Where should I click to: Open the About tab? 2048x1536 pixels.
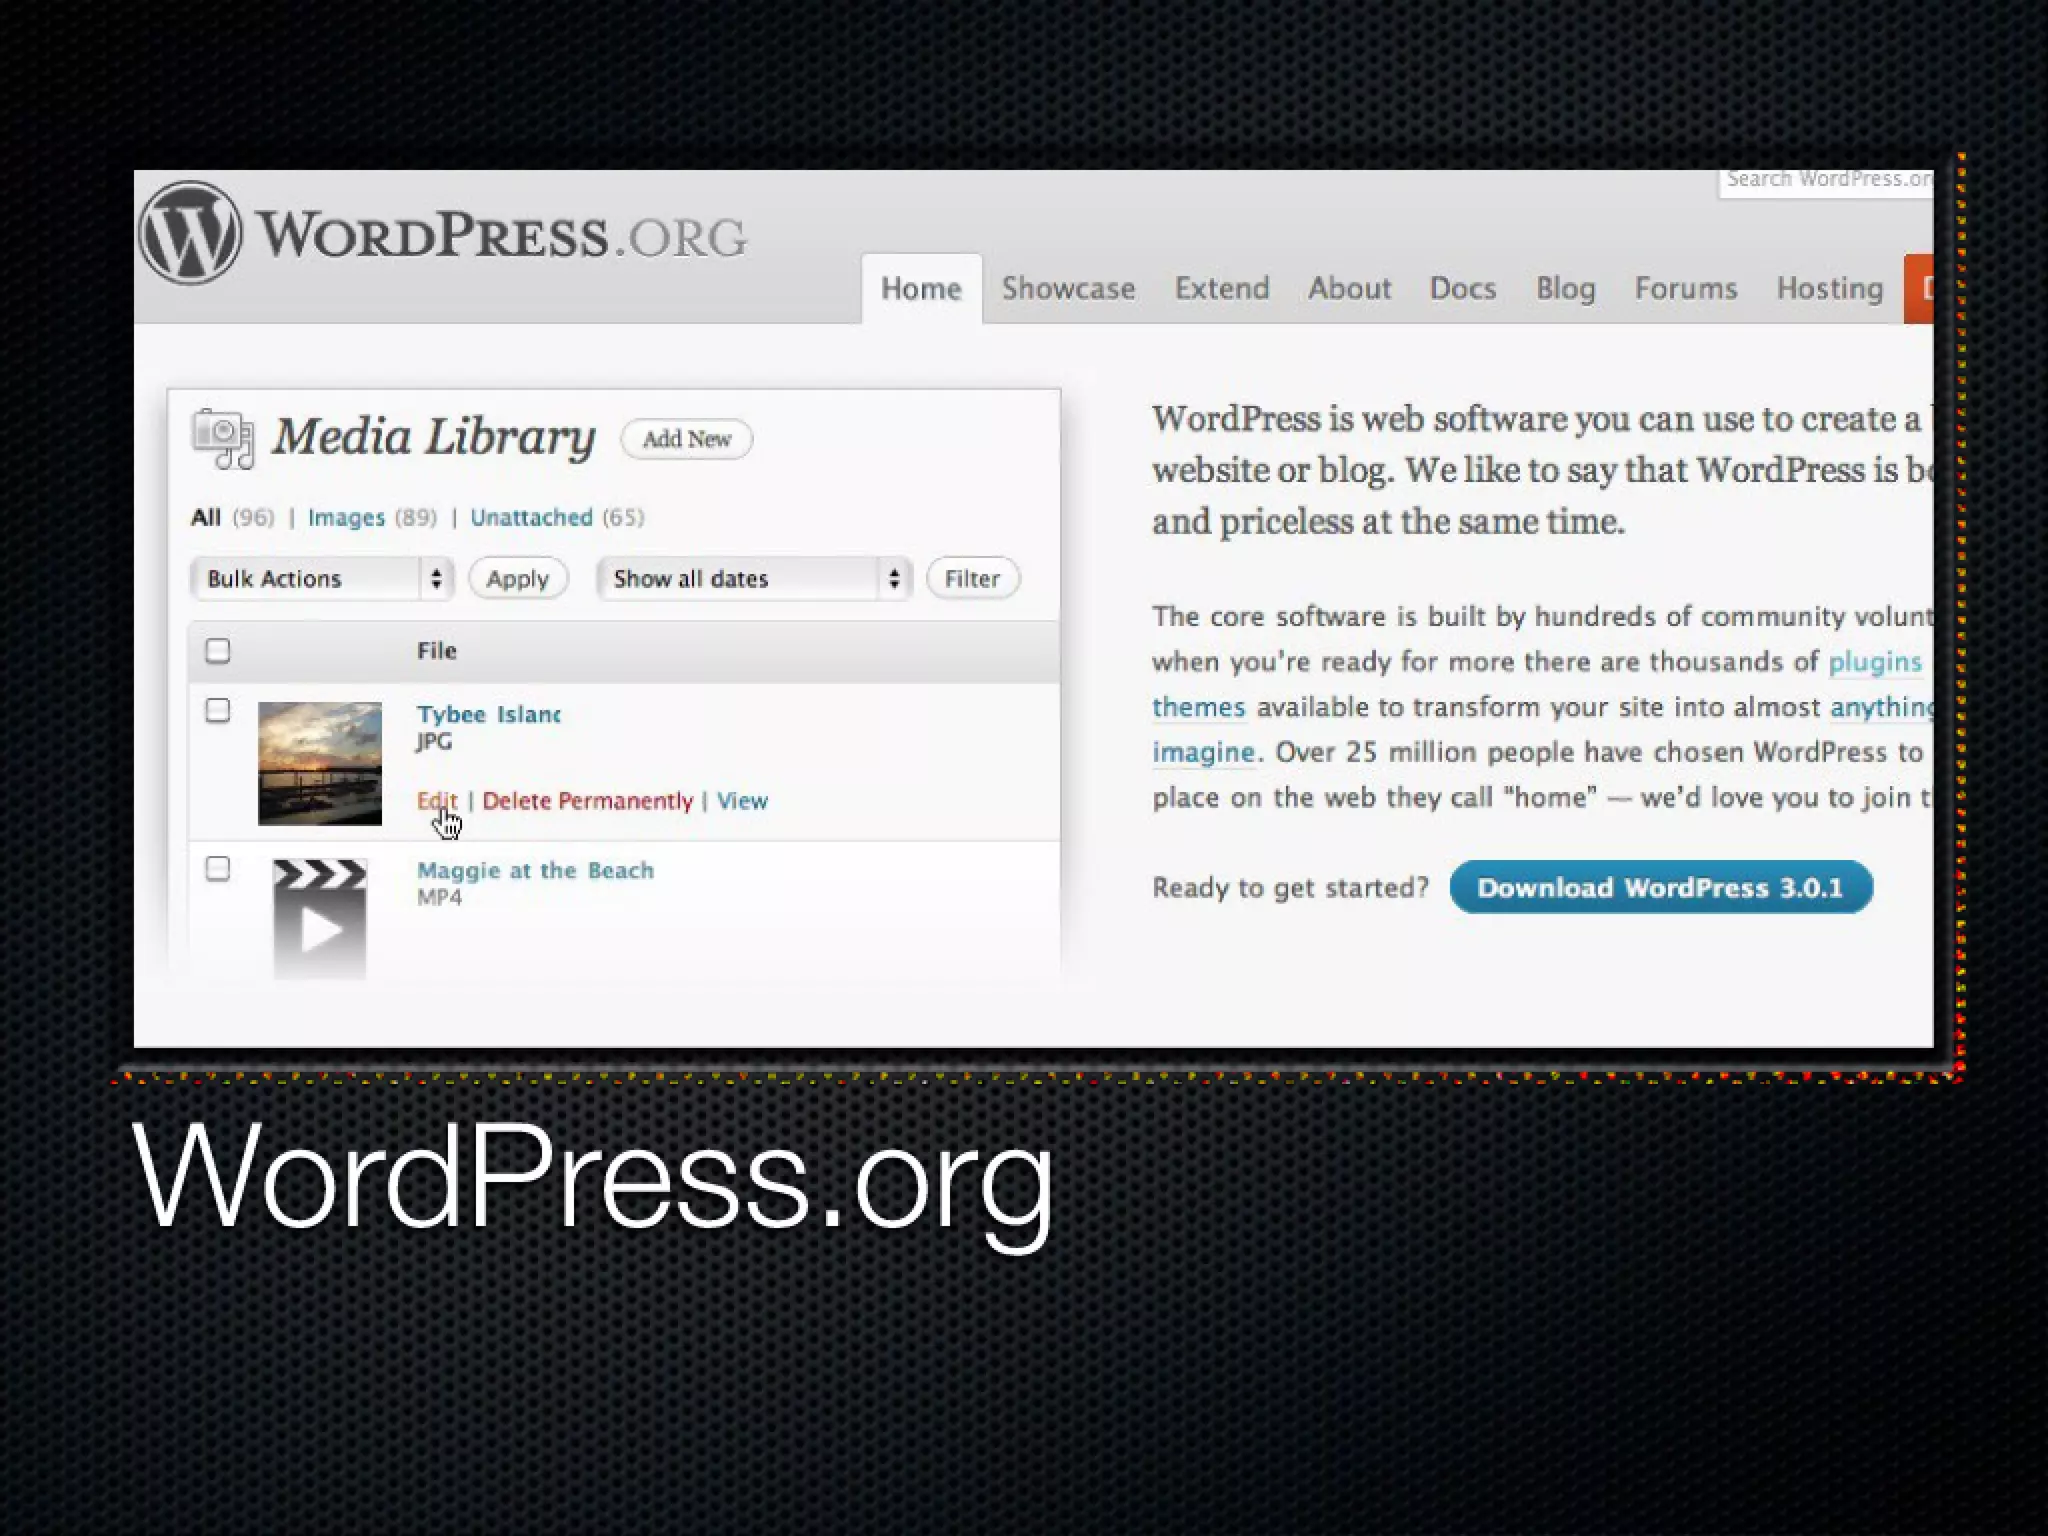coord(1350,289)
